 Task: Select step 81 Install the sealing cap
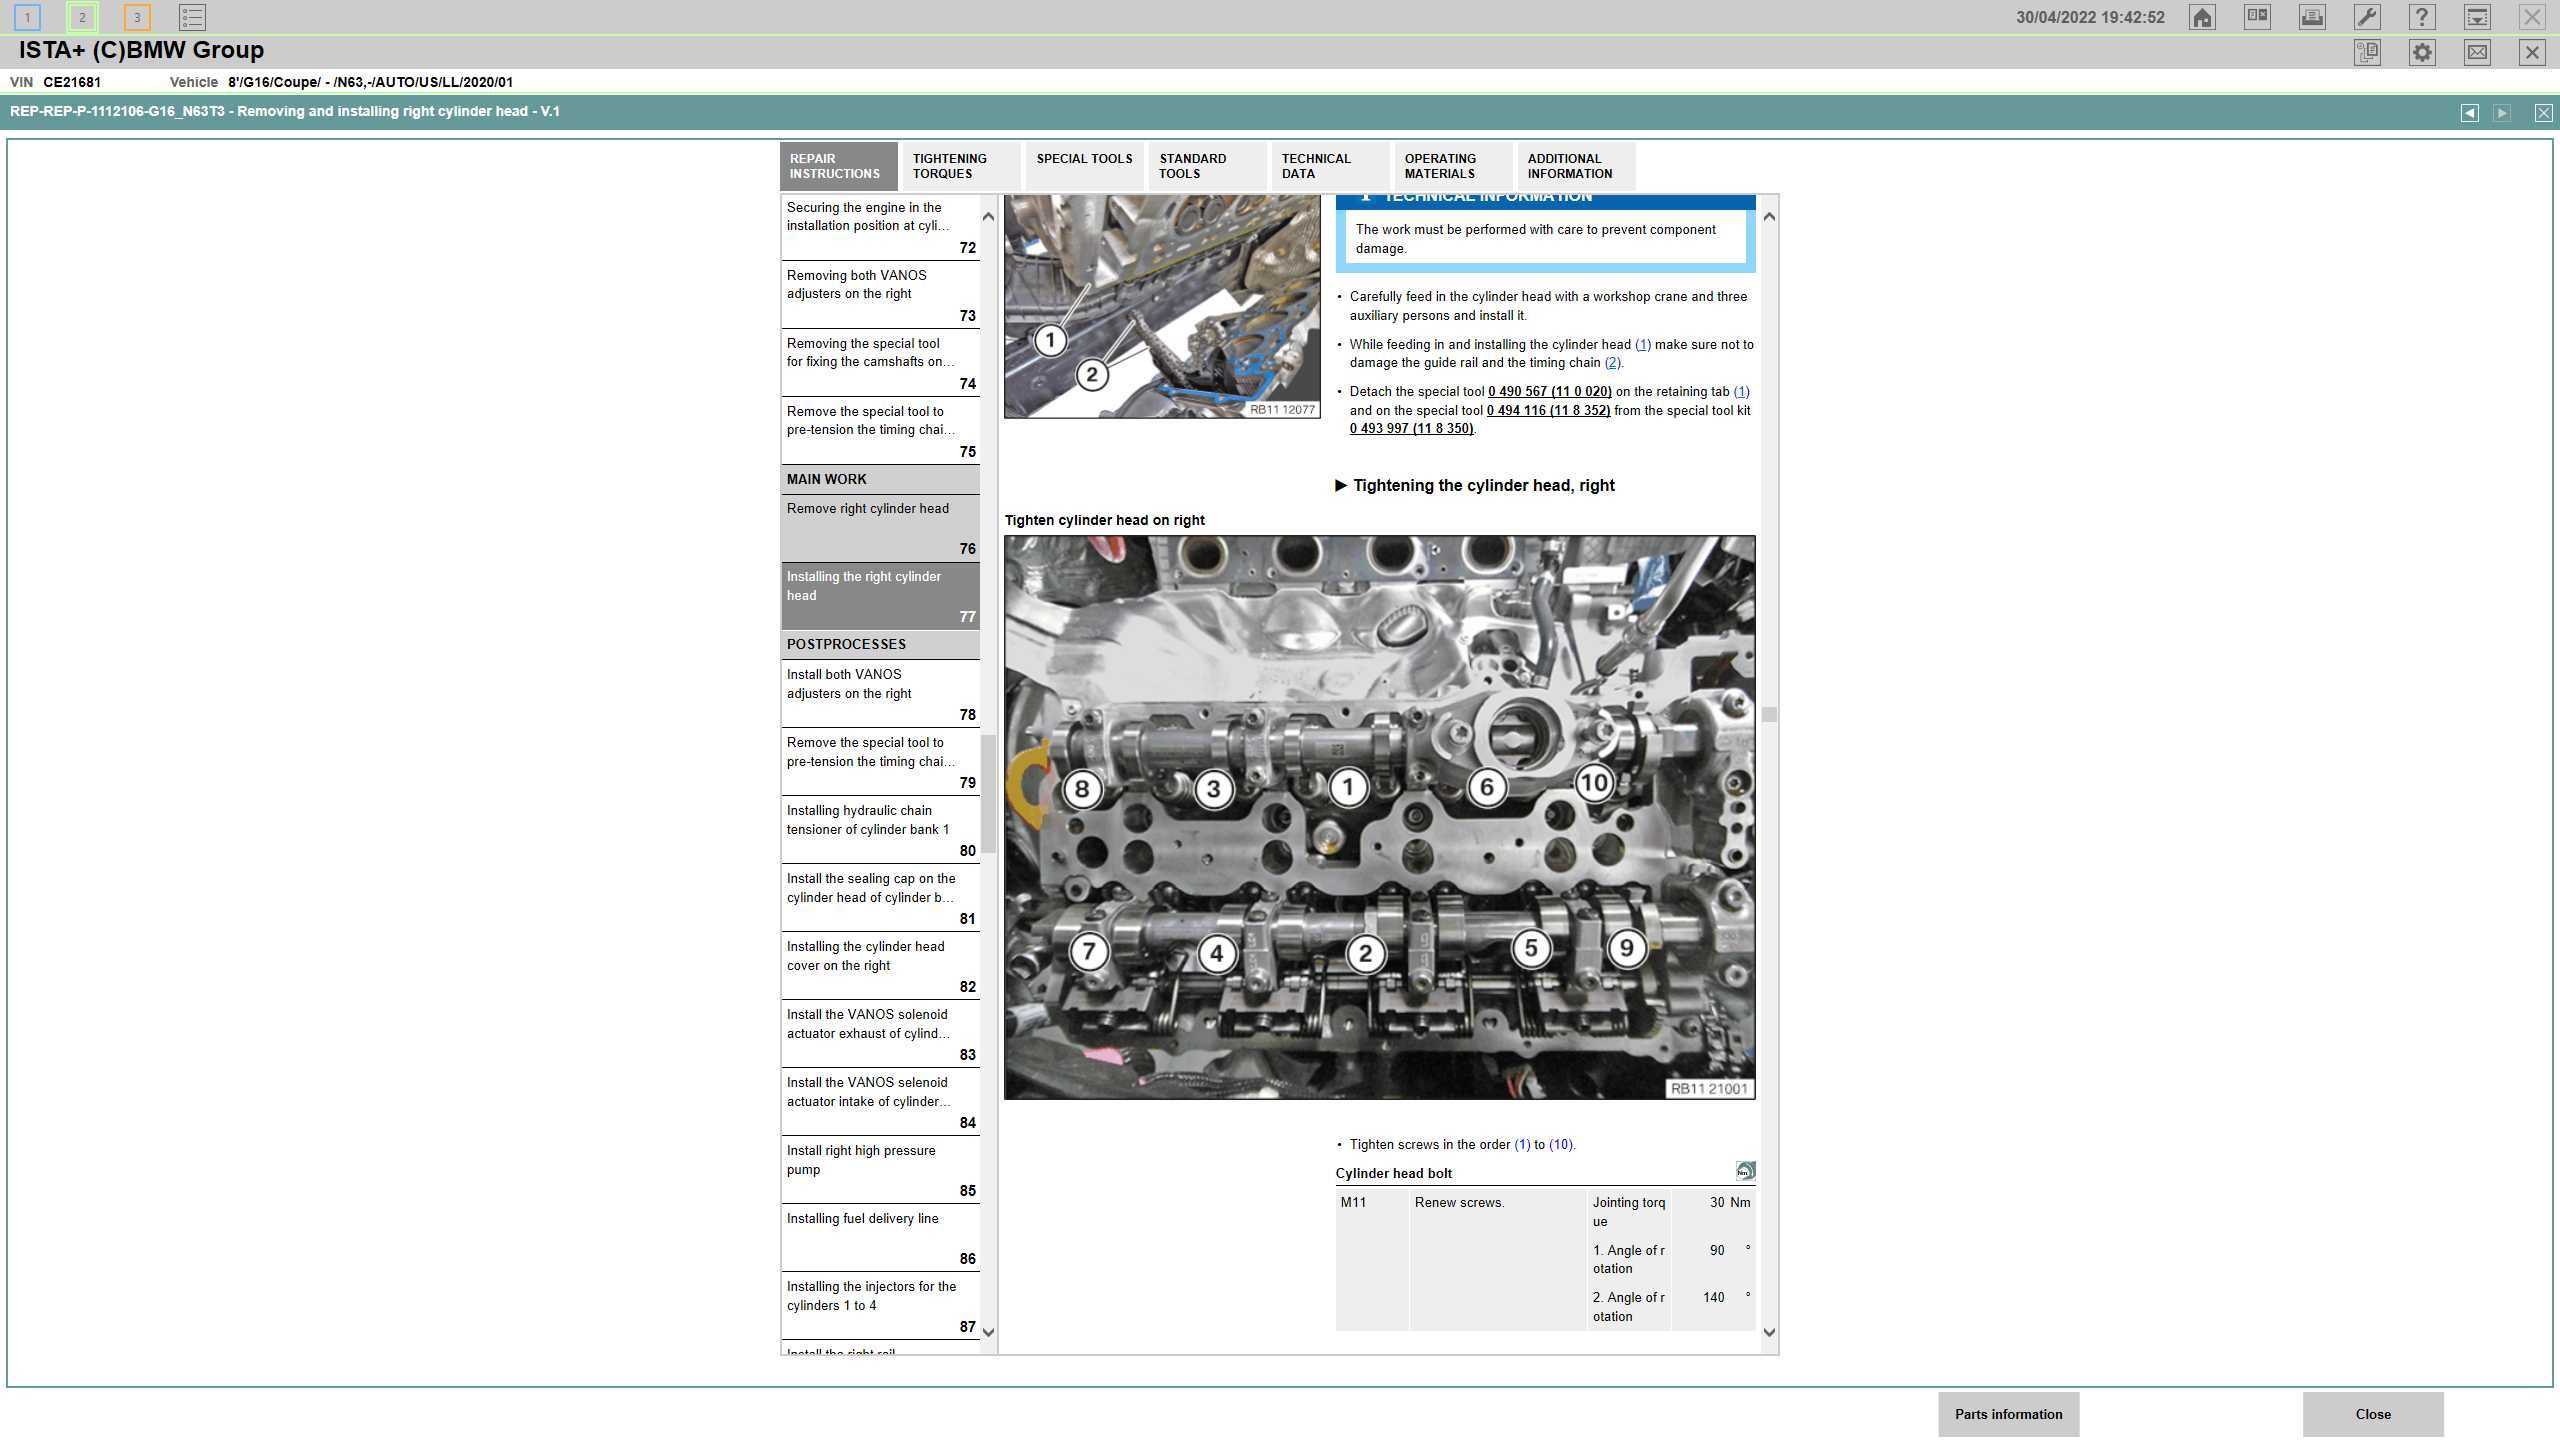click(880, 899)
